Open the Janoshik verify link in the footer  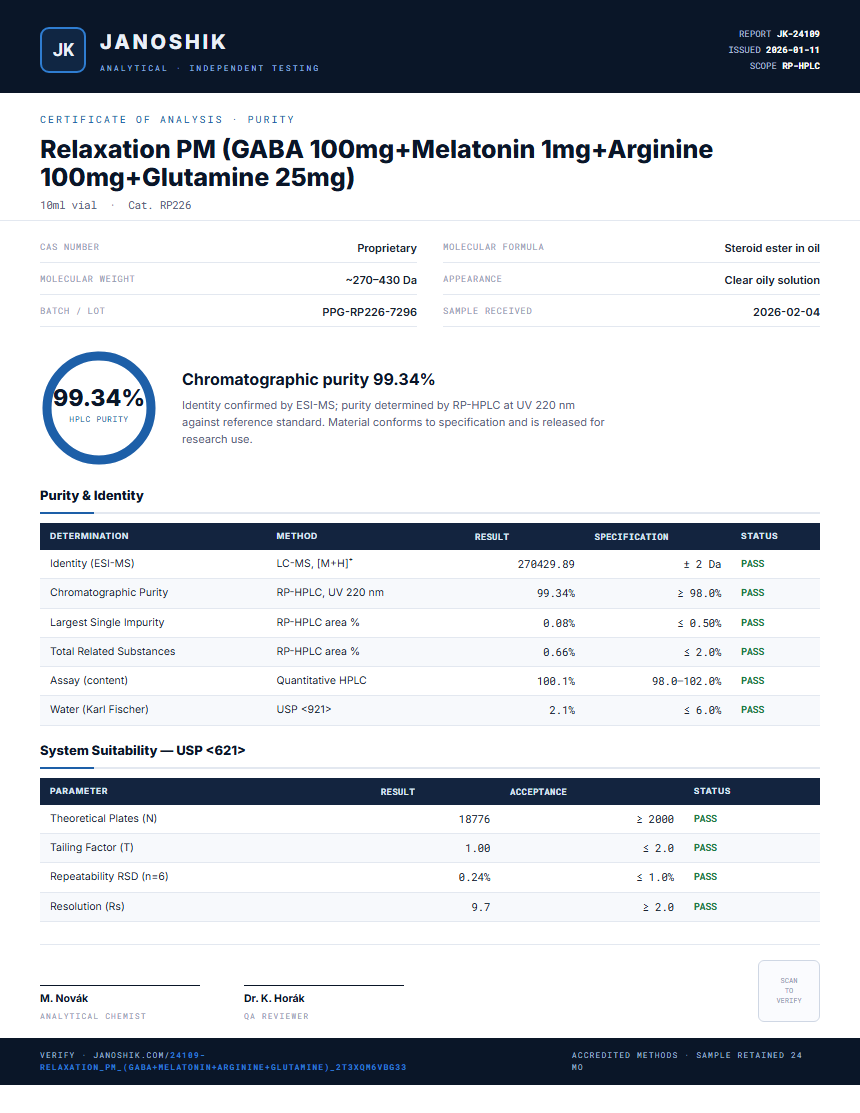pyautogui.click(x=223, y=1061)
